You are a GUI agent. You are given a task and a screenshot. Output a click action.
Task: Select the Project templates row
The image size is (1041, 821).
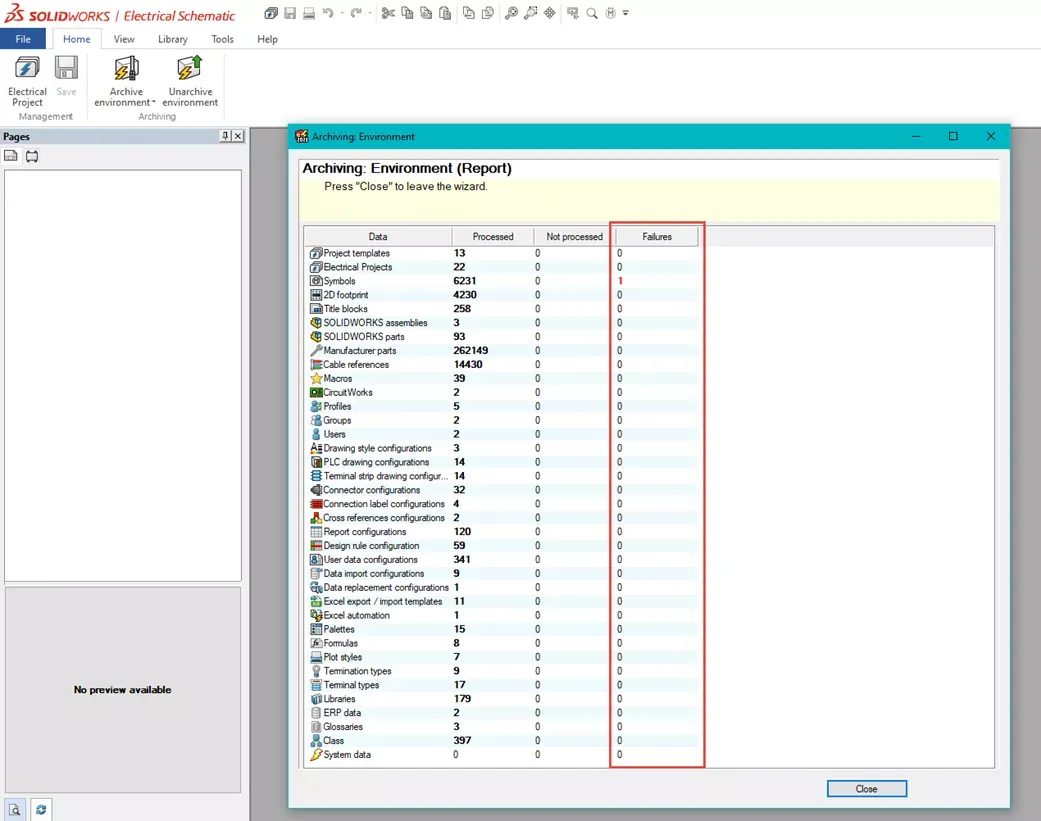[503, 253]
